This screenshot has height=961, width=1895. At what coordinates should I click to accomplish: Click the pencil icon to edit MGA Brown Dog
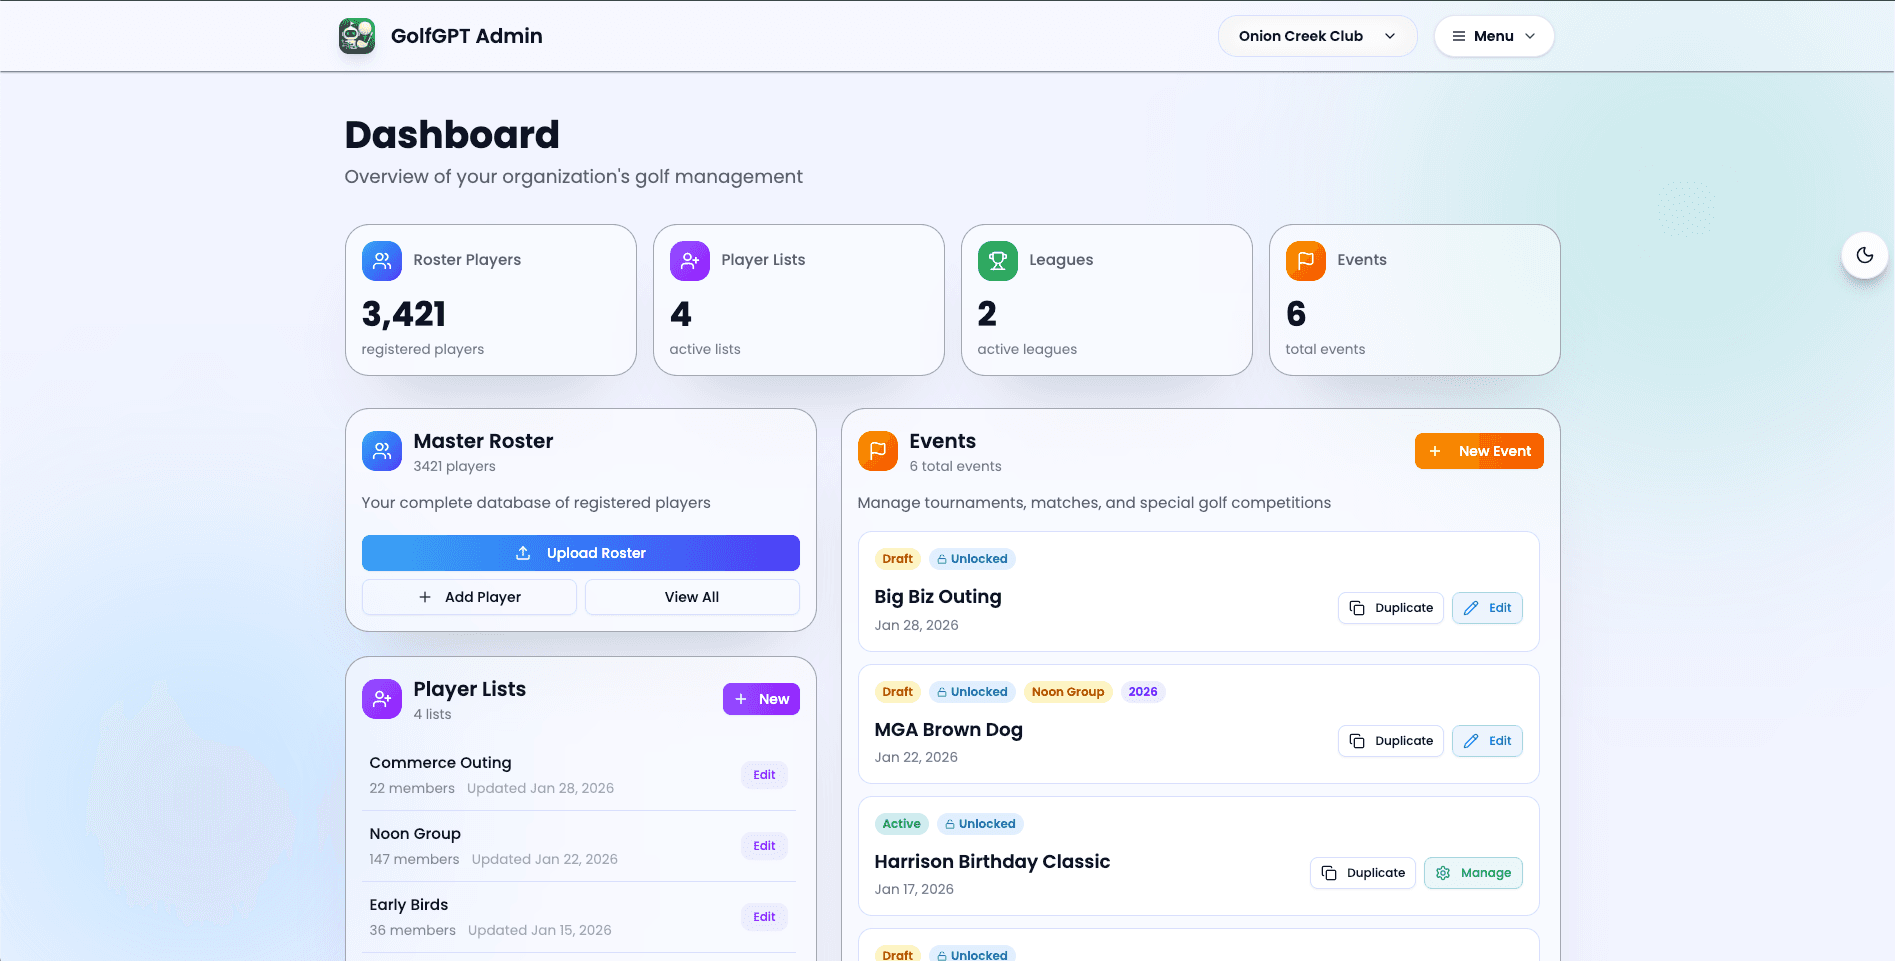1471,740
